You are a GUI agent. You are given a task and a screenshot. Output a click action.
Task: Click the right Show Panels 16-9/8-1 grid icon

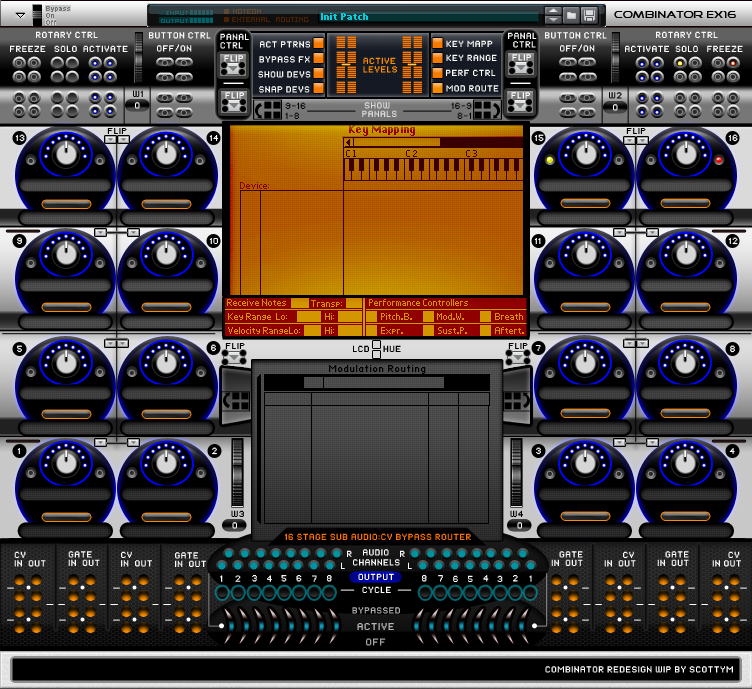[x=486, y=110]
